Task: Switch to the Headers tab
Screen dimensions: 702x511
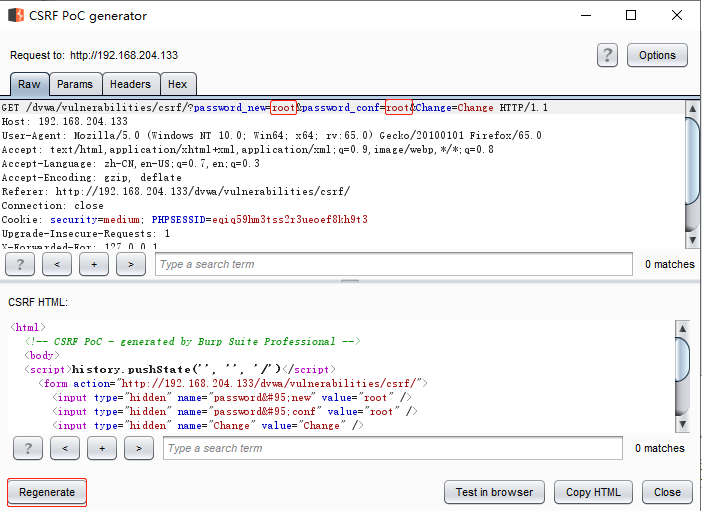Action: pos(130,84)
